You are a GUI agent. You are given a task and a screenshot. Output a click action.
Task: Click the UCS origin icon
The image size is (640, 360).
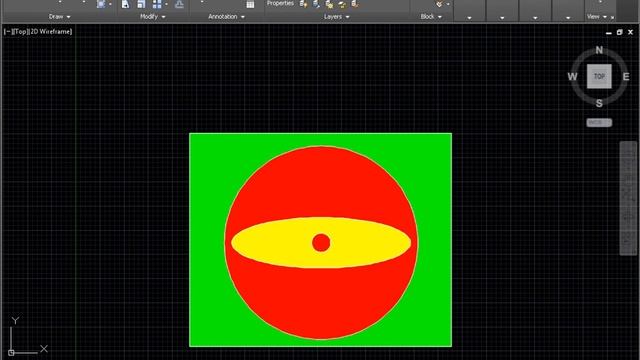pos(11,353)
